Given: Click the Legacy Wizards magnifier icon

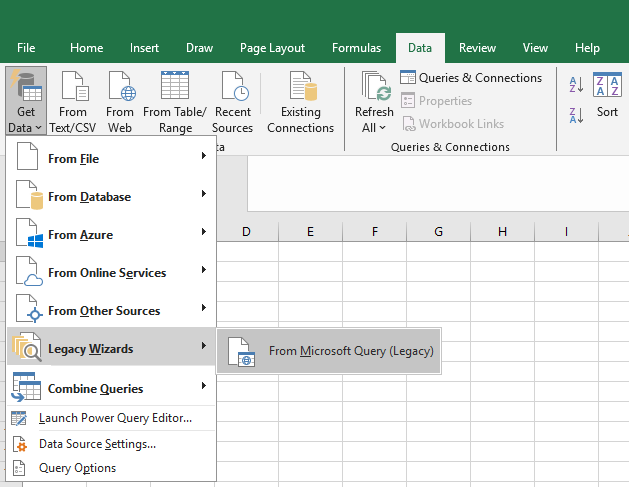Looking at the screenshot, I should coord(27,347).
